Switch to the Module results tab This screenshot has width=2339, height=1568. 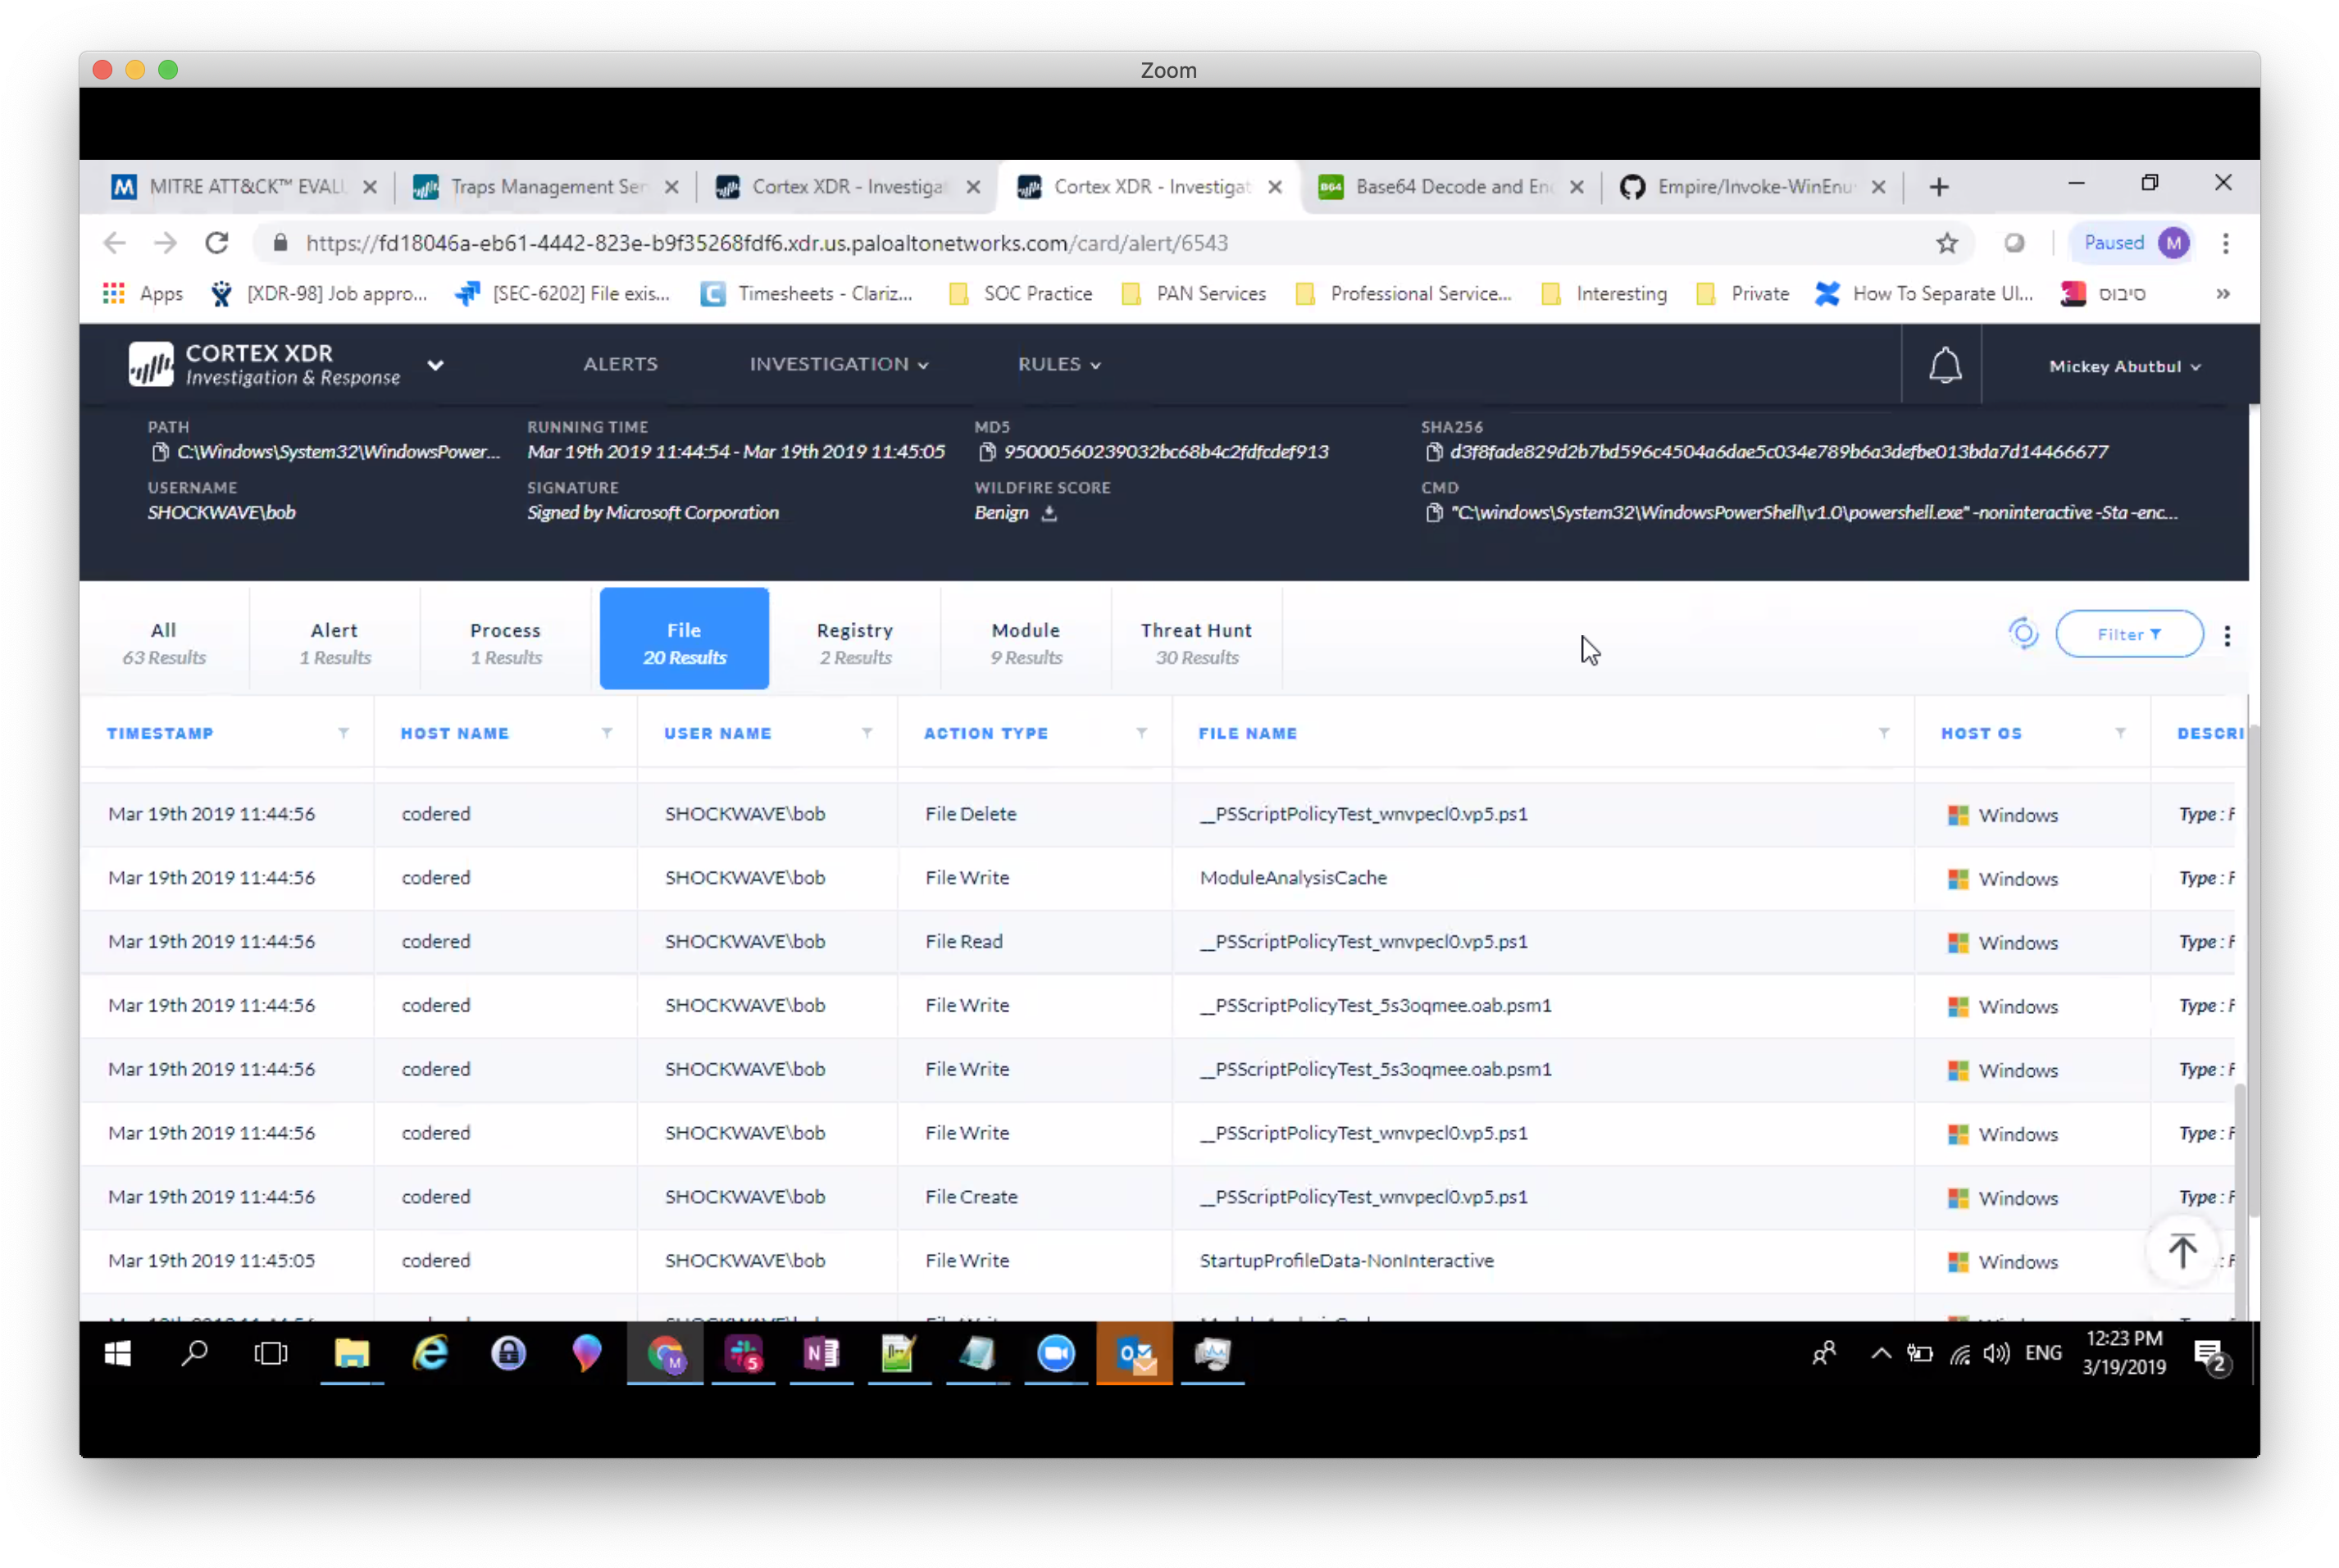tap(1026, 643)
